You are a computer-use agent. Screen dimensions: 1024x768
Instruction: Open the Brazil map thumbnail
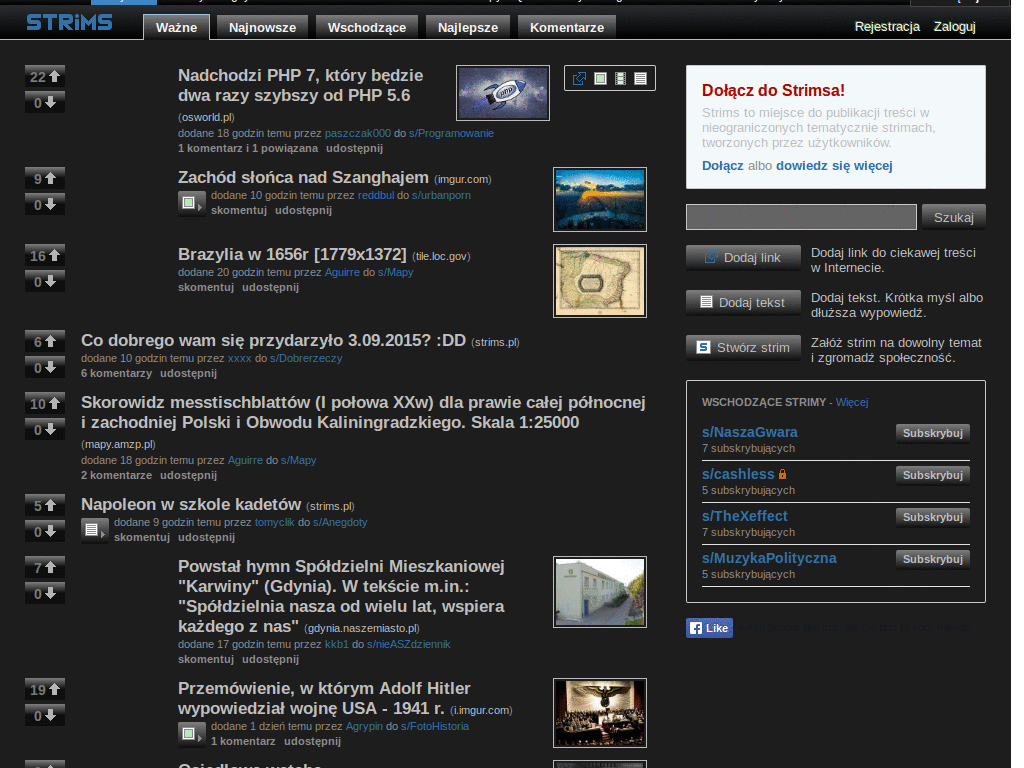(x=600, y=281)
